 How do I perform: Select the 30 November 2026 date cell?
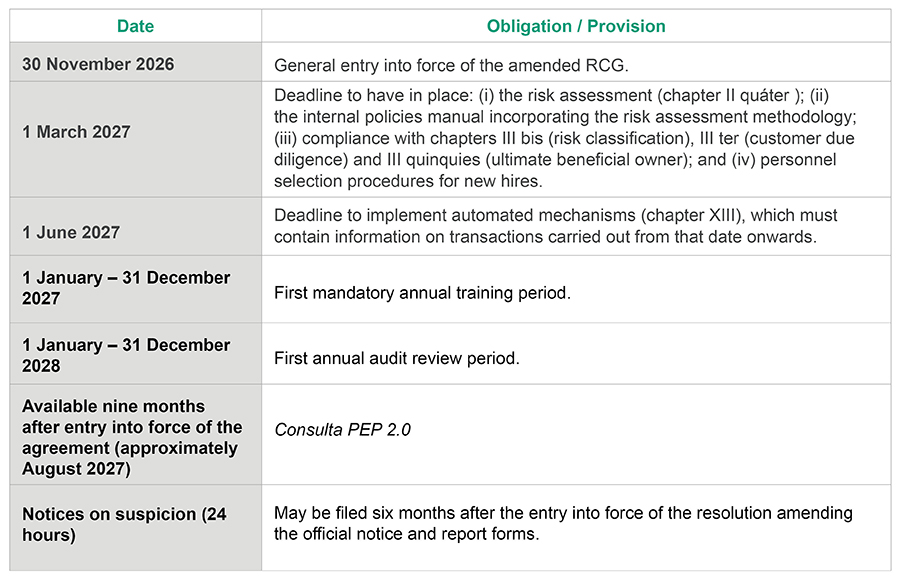tap(135, 62)
